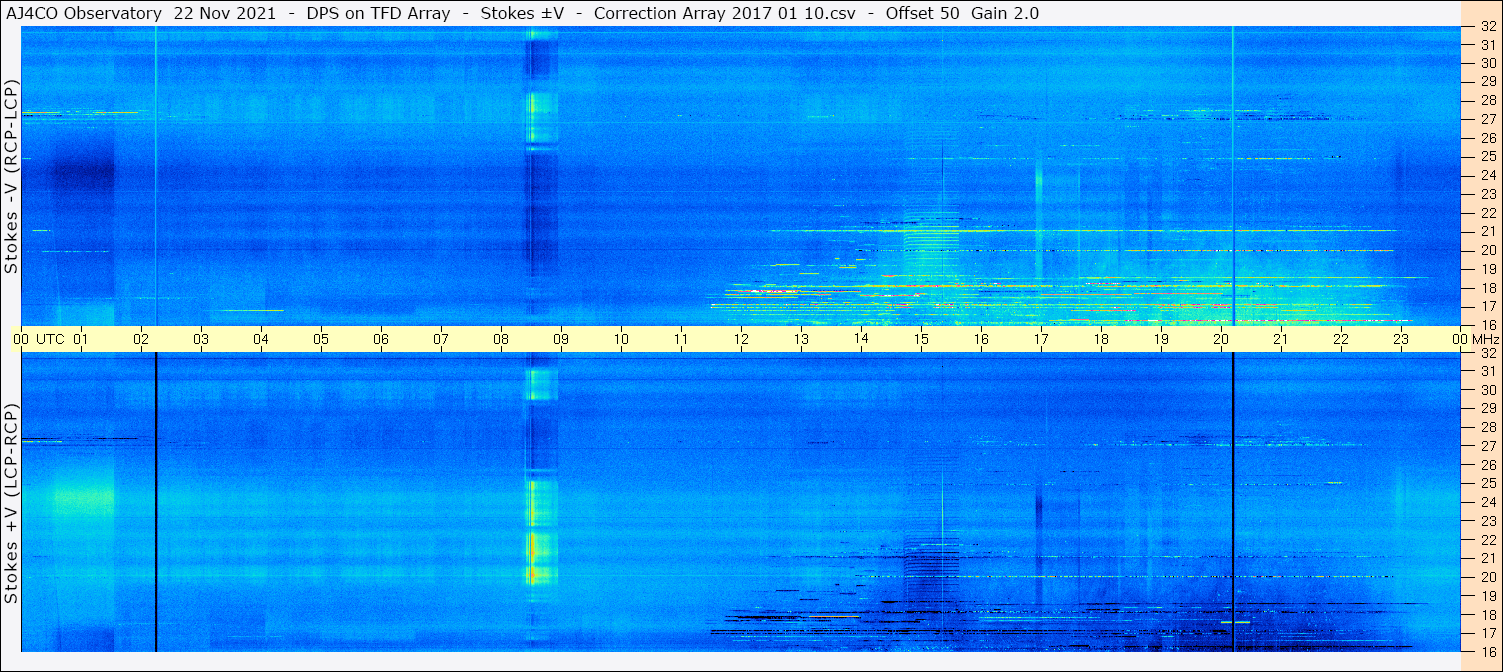This screenshot has height=672, width=1503.
Task: Click the 22 MHz label of Stokes -V panel
Action: tap(1488, 213)
